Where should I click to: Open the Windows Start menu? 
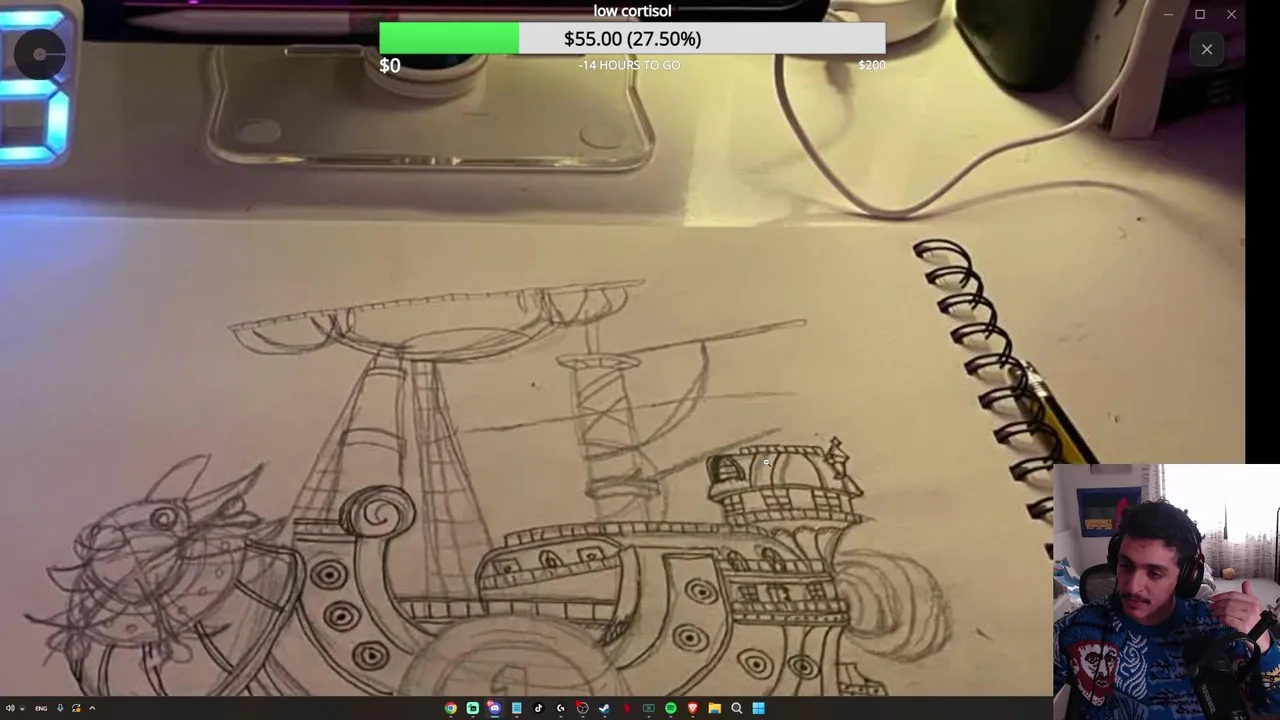[x=758, y=708]
